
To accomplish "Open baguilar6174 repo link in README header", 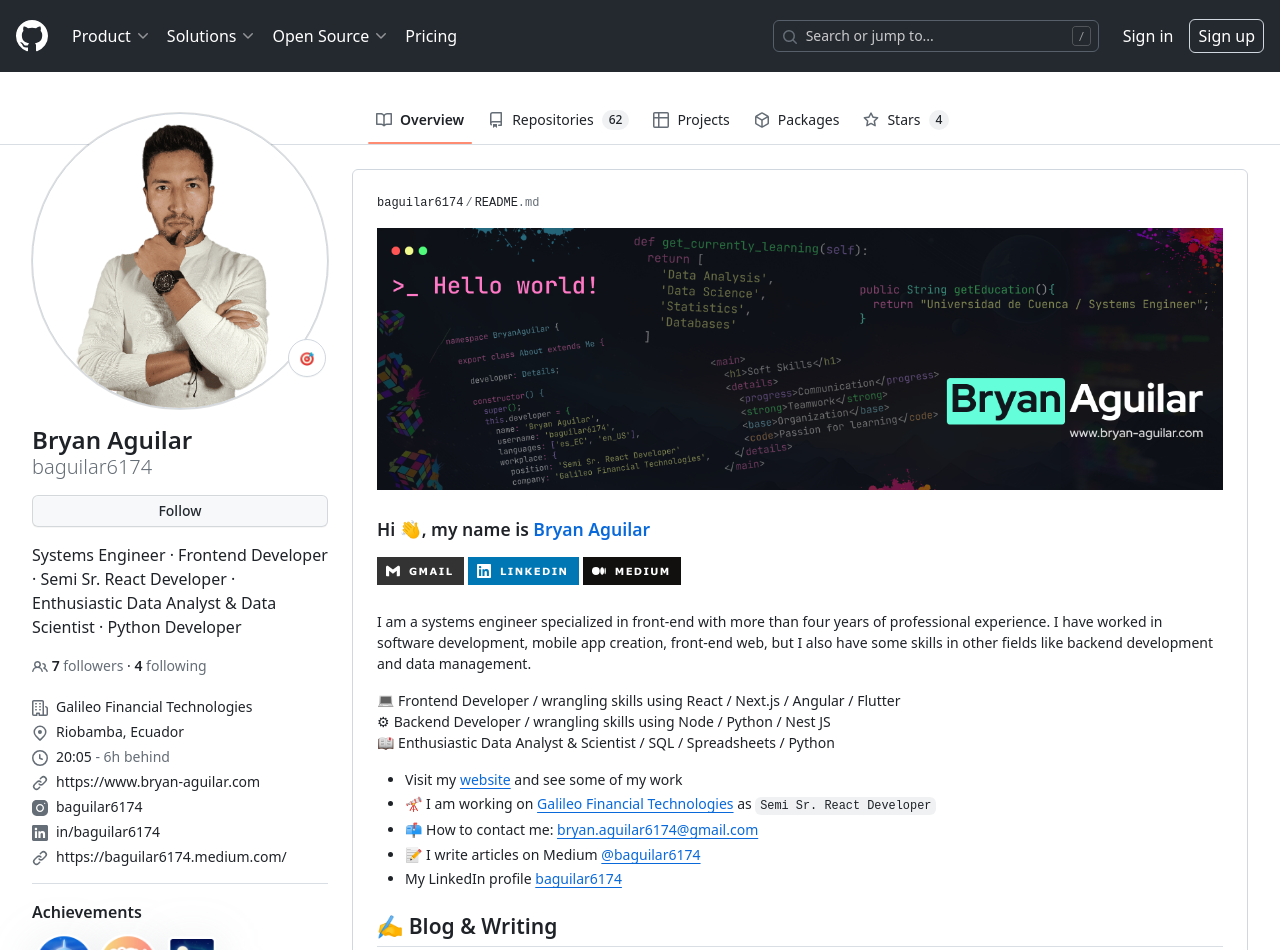I will point(420,203).
